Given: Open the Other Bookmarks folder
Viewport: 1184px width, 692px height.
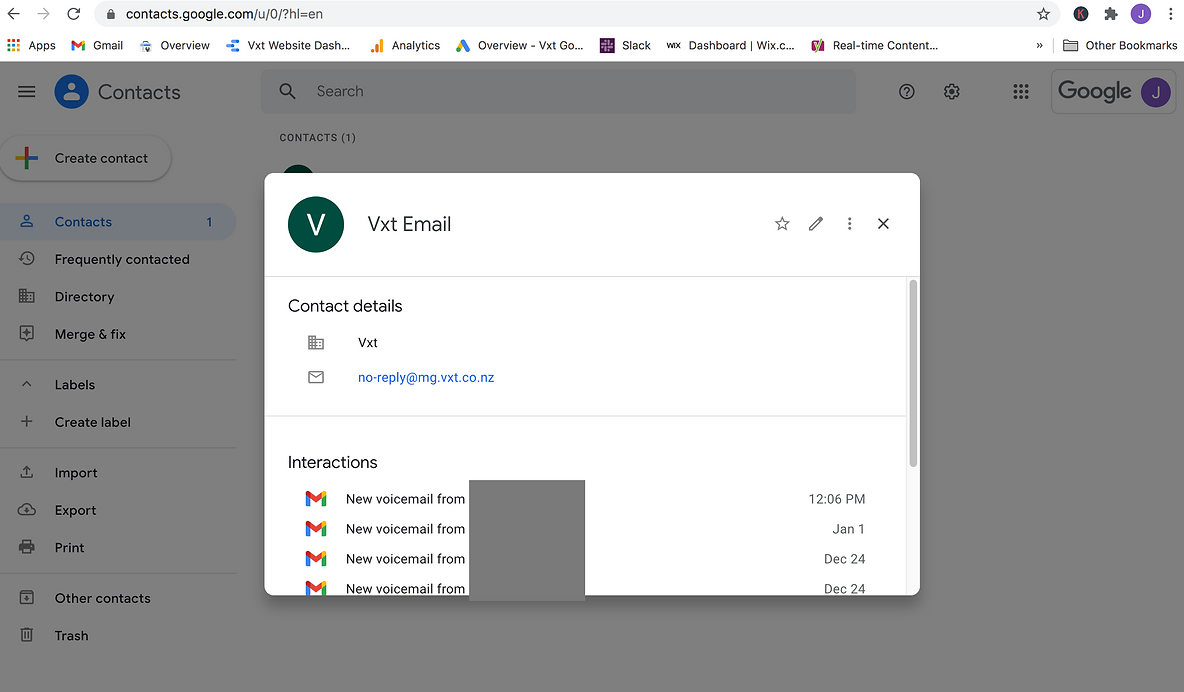Looking at the screenshot, I should coord(1120,45).
